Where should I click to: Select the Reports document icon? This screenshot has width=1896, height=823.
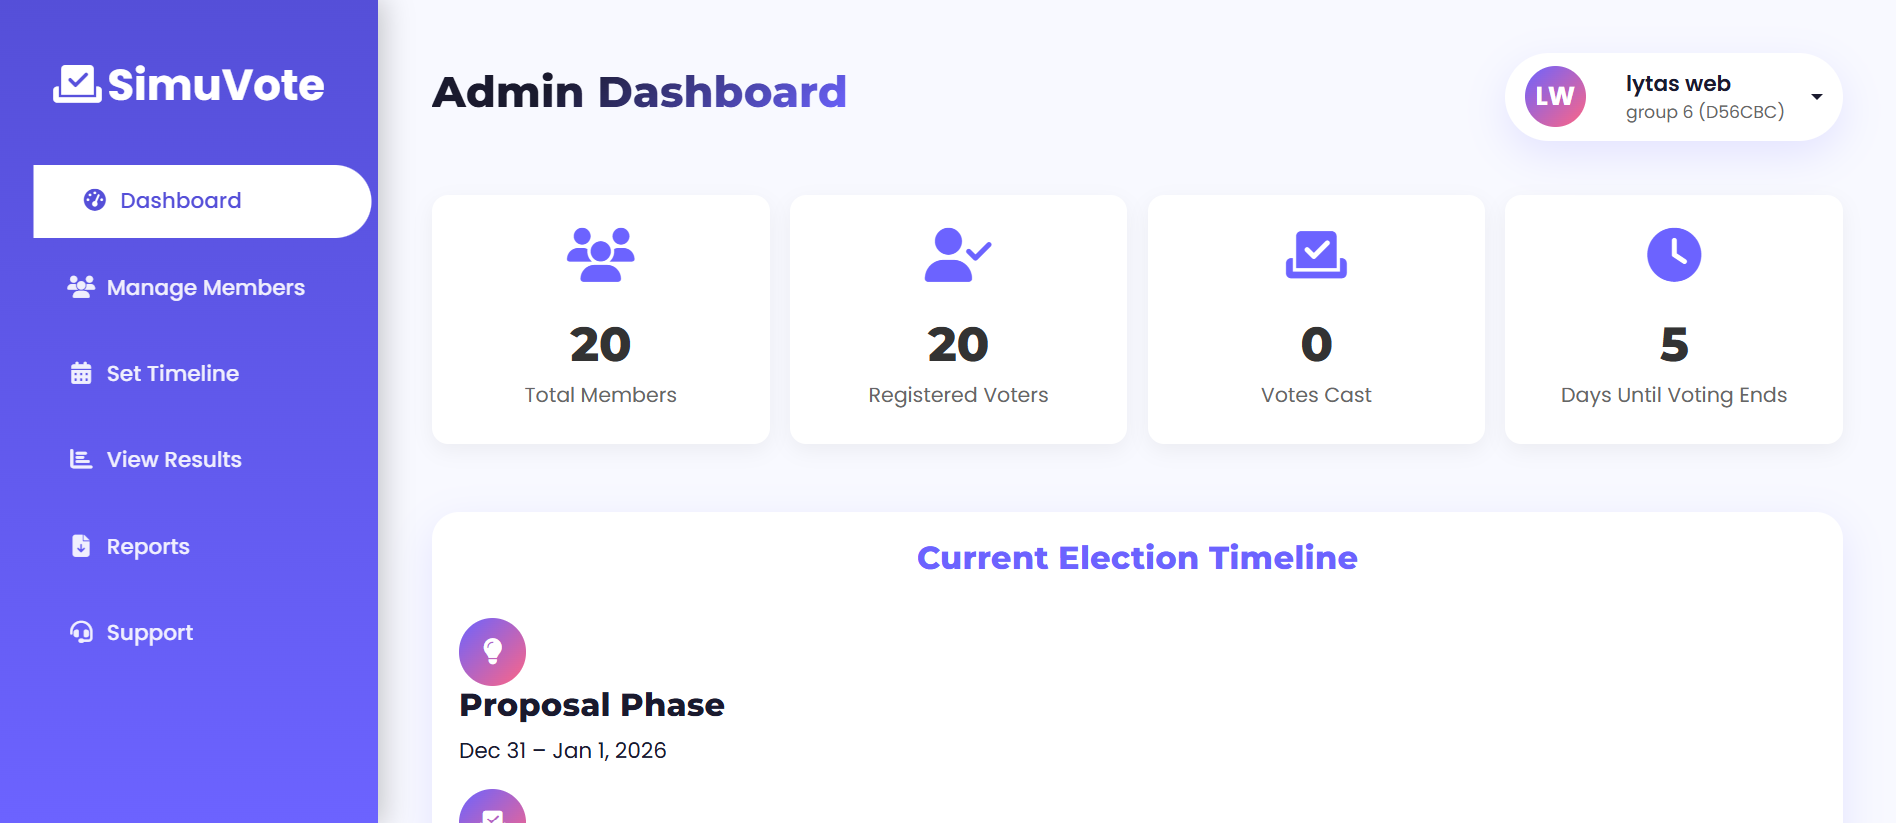[x=79, y=546]
